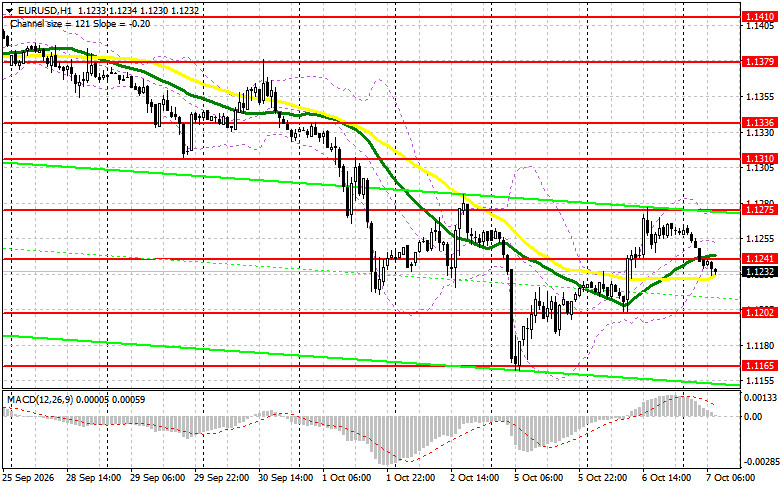Click the 7 Oct 06:00 time label
The image size is (781, 489).
731,478
